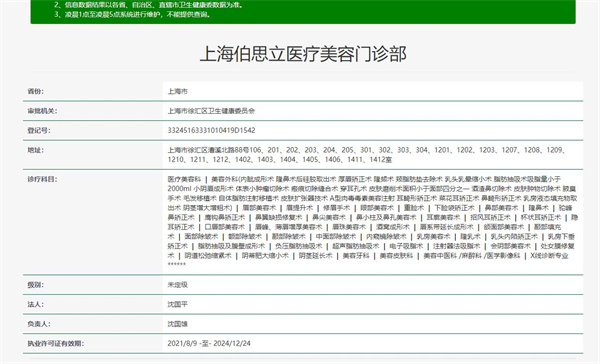600x364 pixels.
Task: Select the responsible person's name in 负责人 row
Action: [178, 324]
